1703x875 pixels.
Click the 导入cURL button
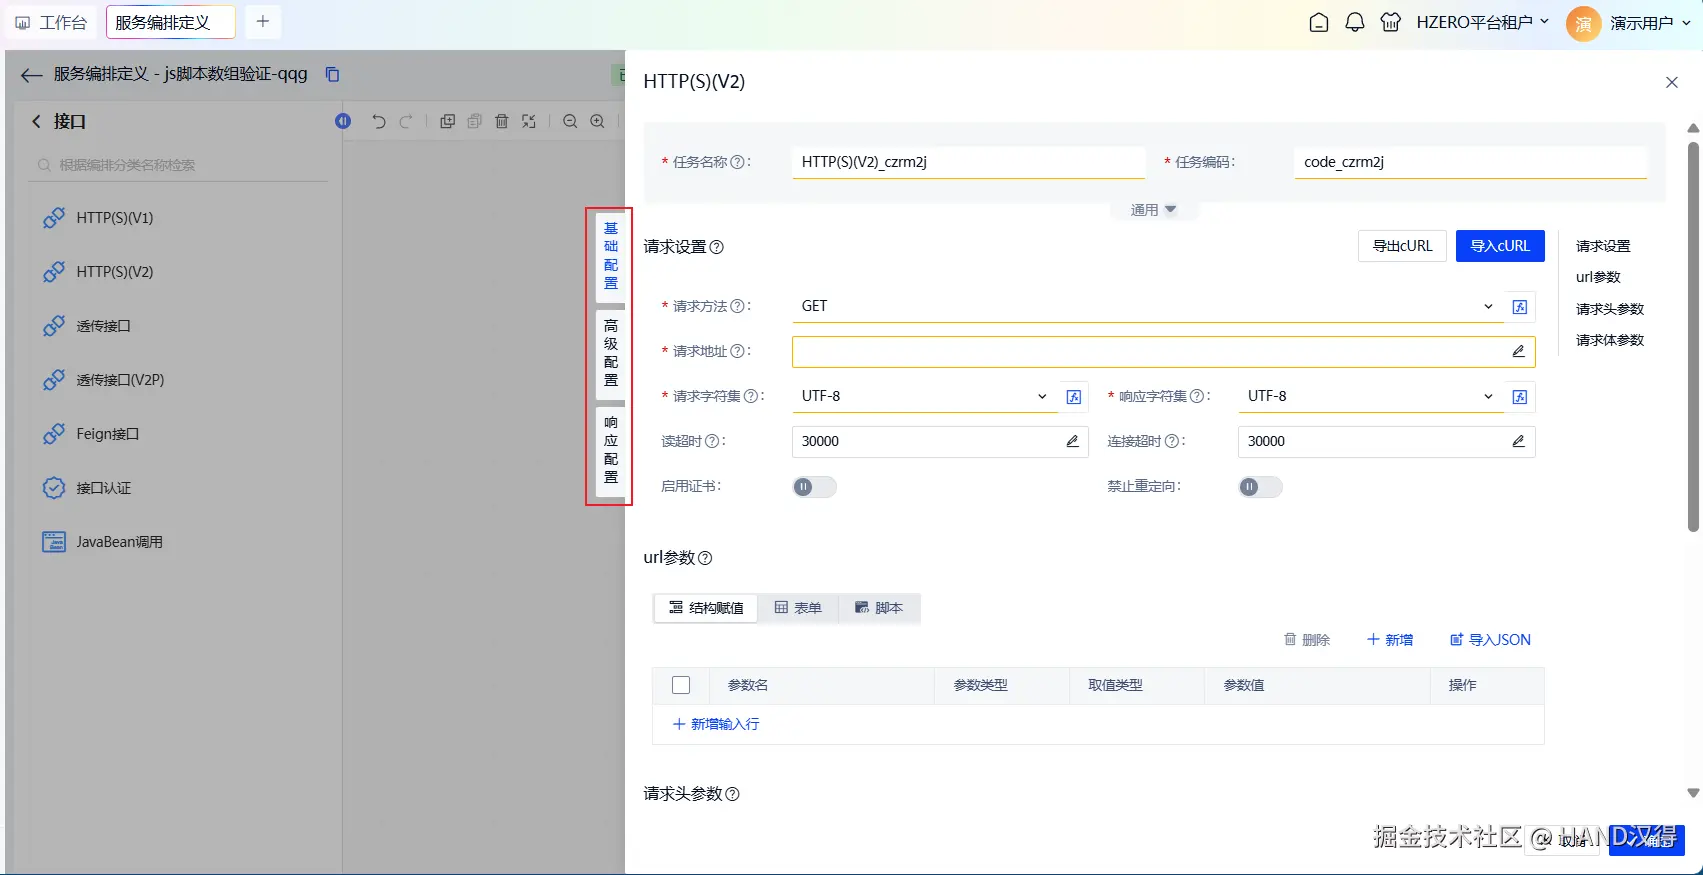(x=1500, y=246)
